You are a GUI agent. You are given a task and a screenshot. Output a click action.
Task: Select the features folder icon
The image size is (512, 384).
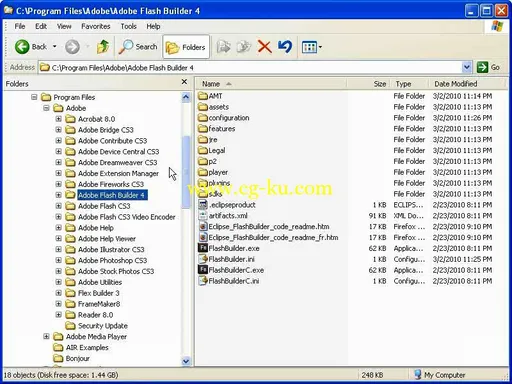203,129
